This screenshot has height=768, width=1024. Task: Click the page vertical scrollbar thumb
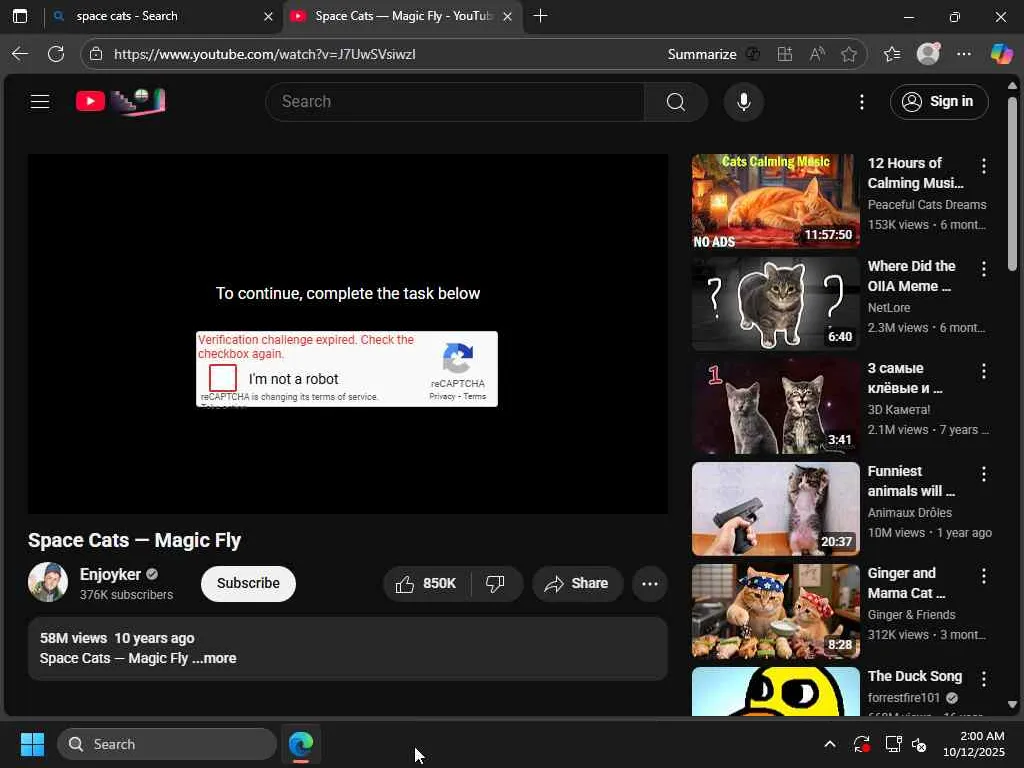coord(1012,184)
